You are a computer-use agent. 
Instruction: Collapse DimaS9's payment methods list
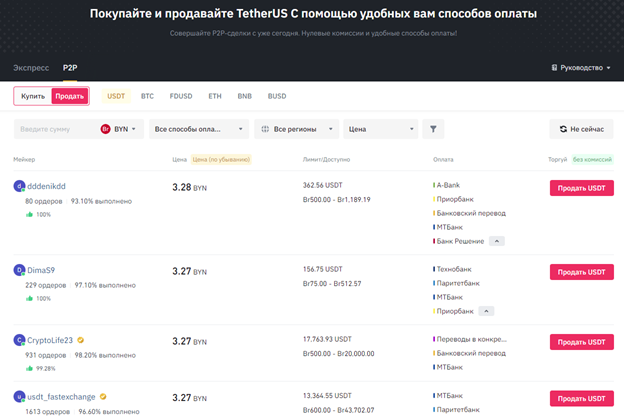(x=486, y=311)
